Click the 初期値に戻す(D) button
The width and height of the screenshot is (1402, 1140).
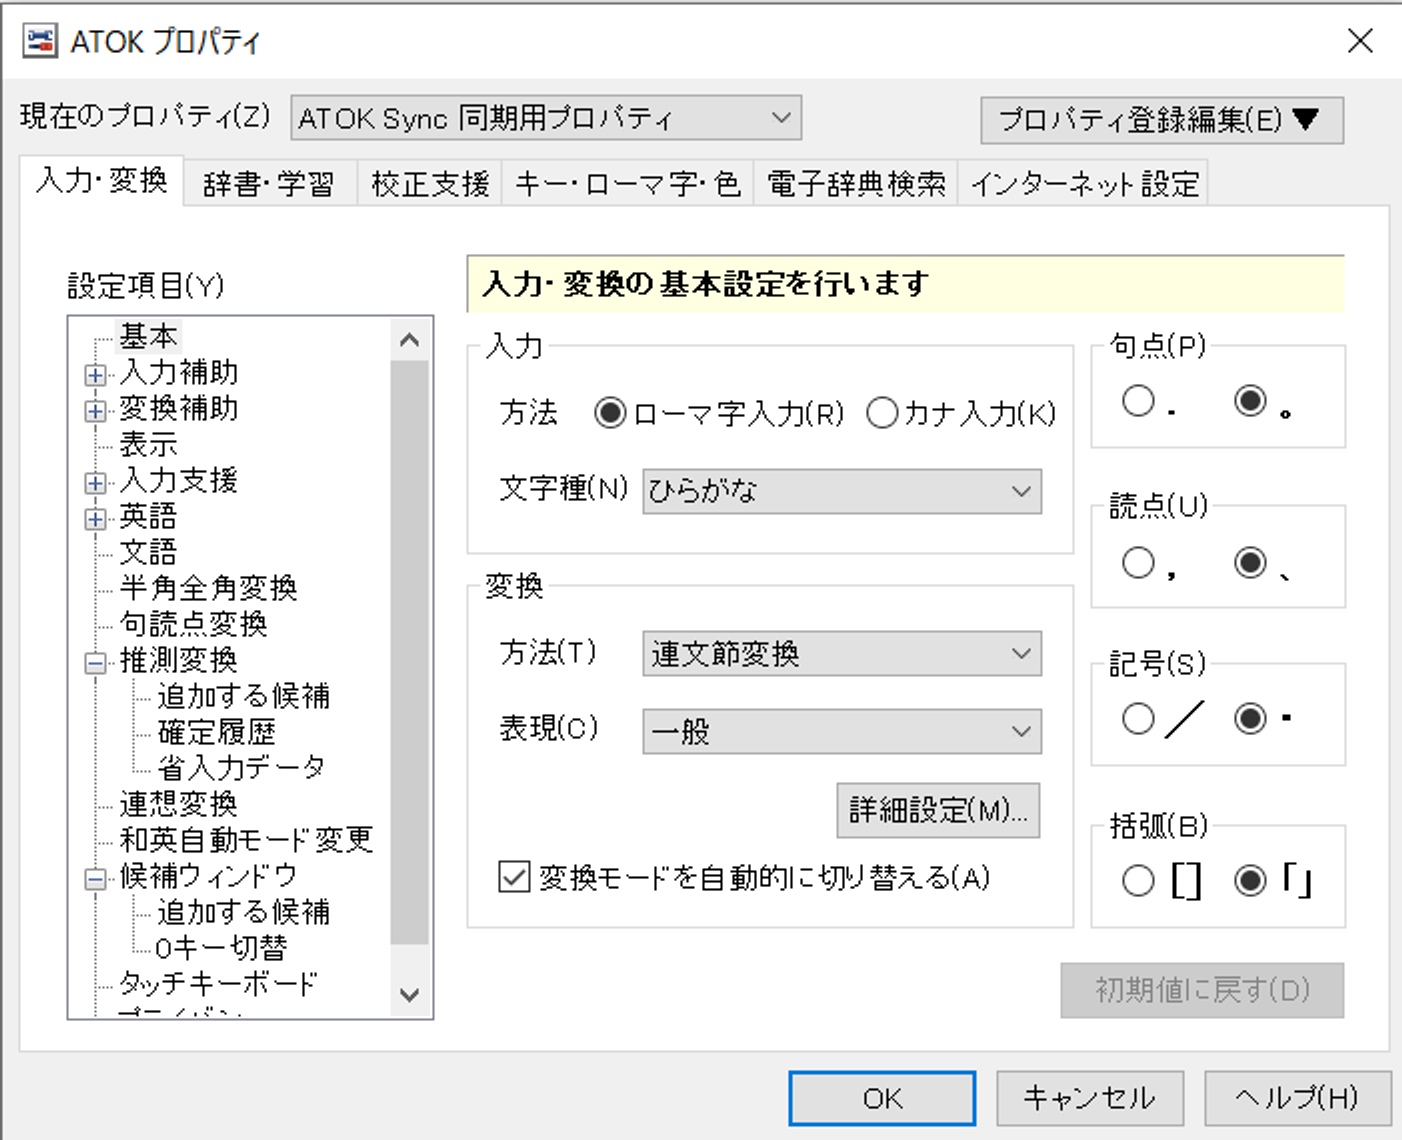pyautogui.click(x=1202, y=990)
